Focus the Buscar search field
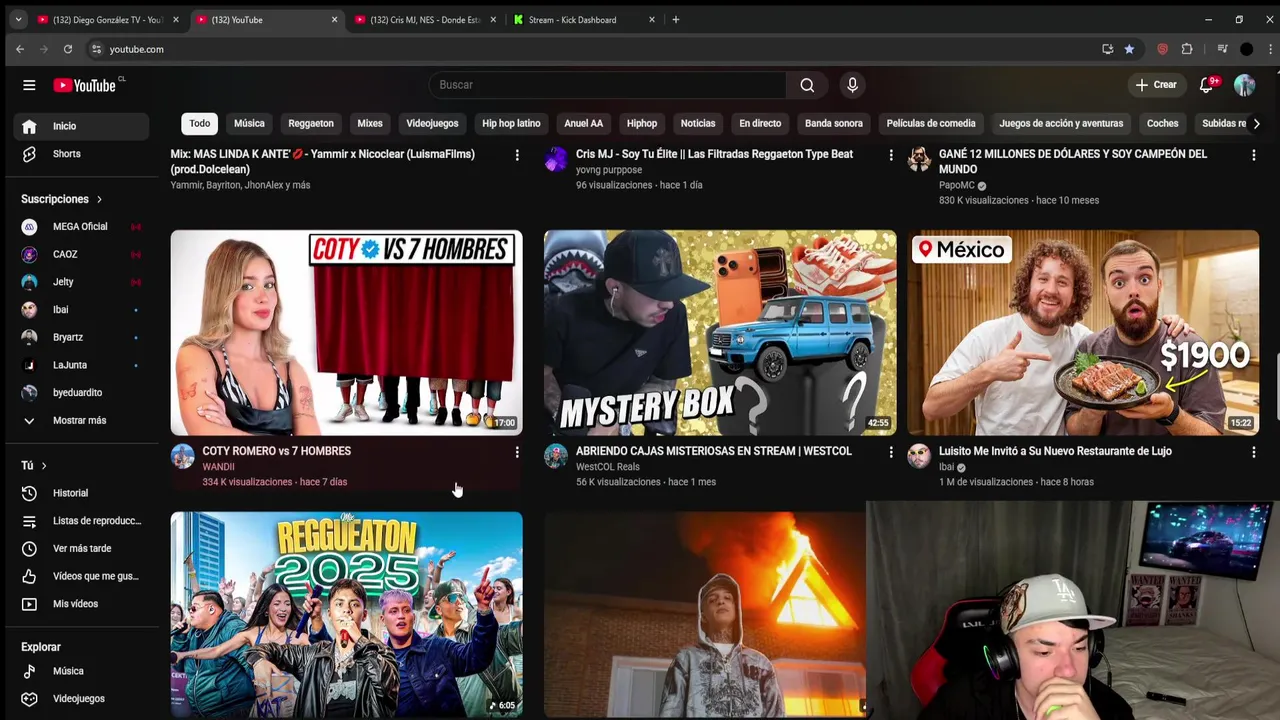The image size is (1280, 720). (607, 85)
